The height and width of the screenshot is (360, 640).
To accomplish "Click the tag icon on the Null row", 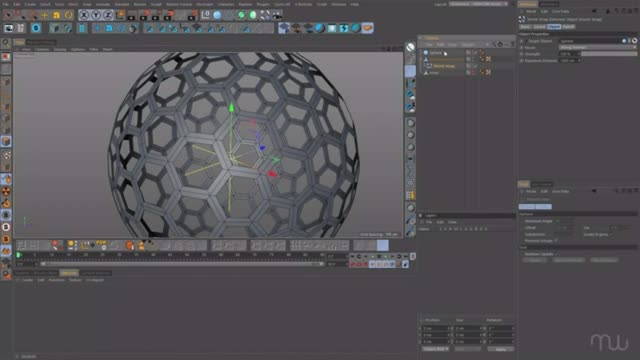I will [488, 72].
